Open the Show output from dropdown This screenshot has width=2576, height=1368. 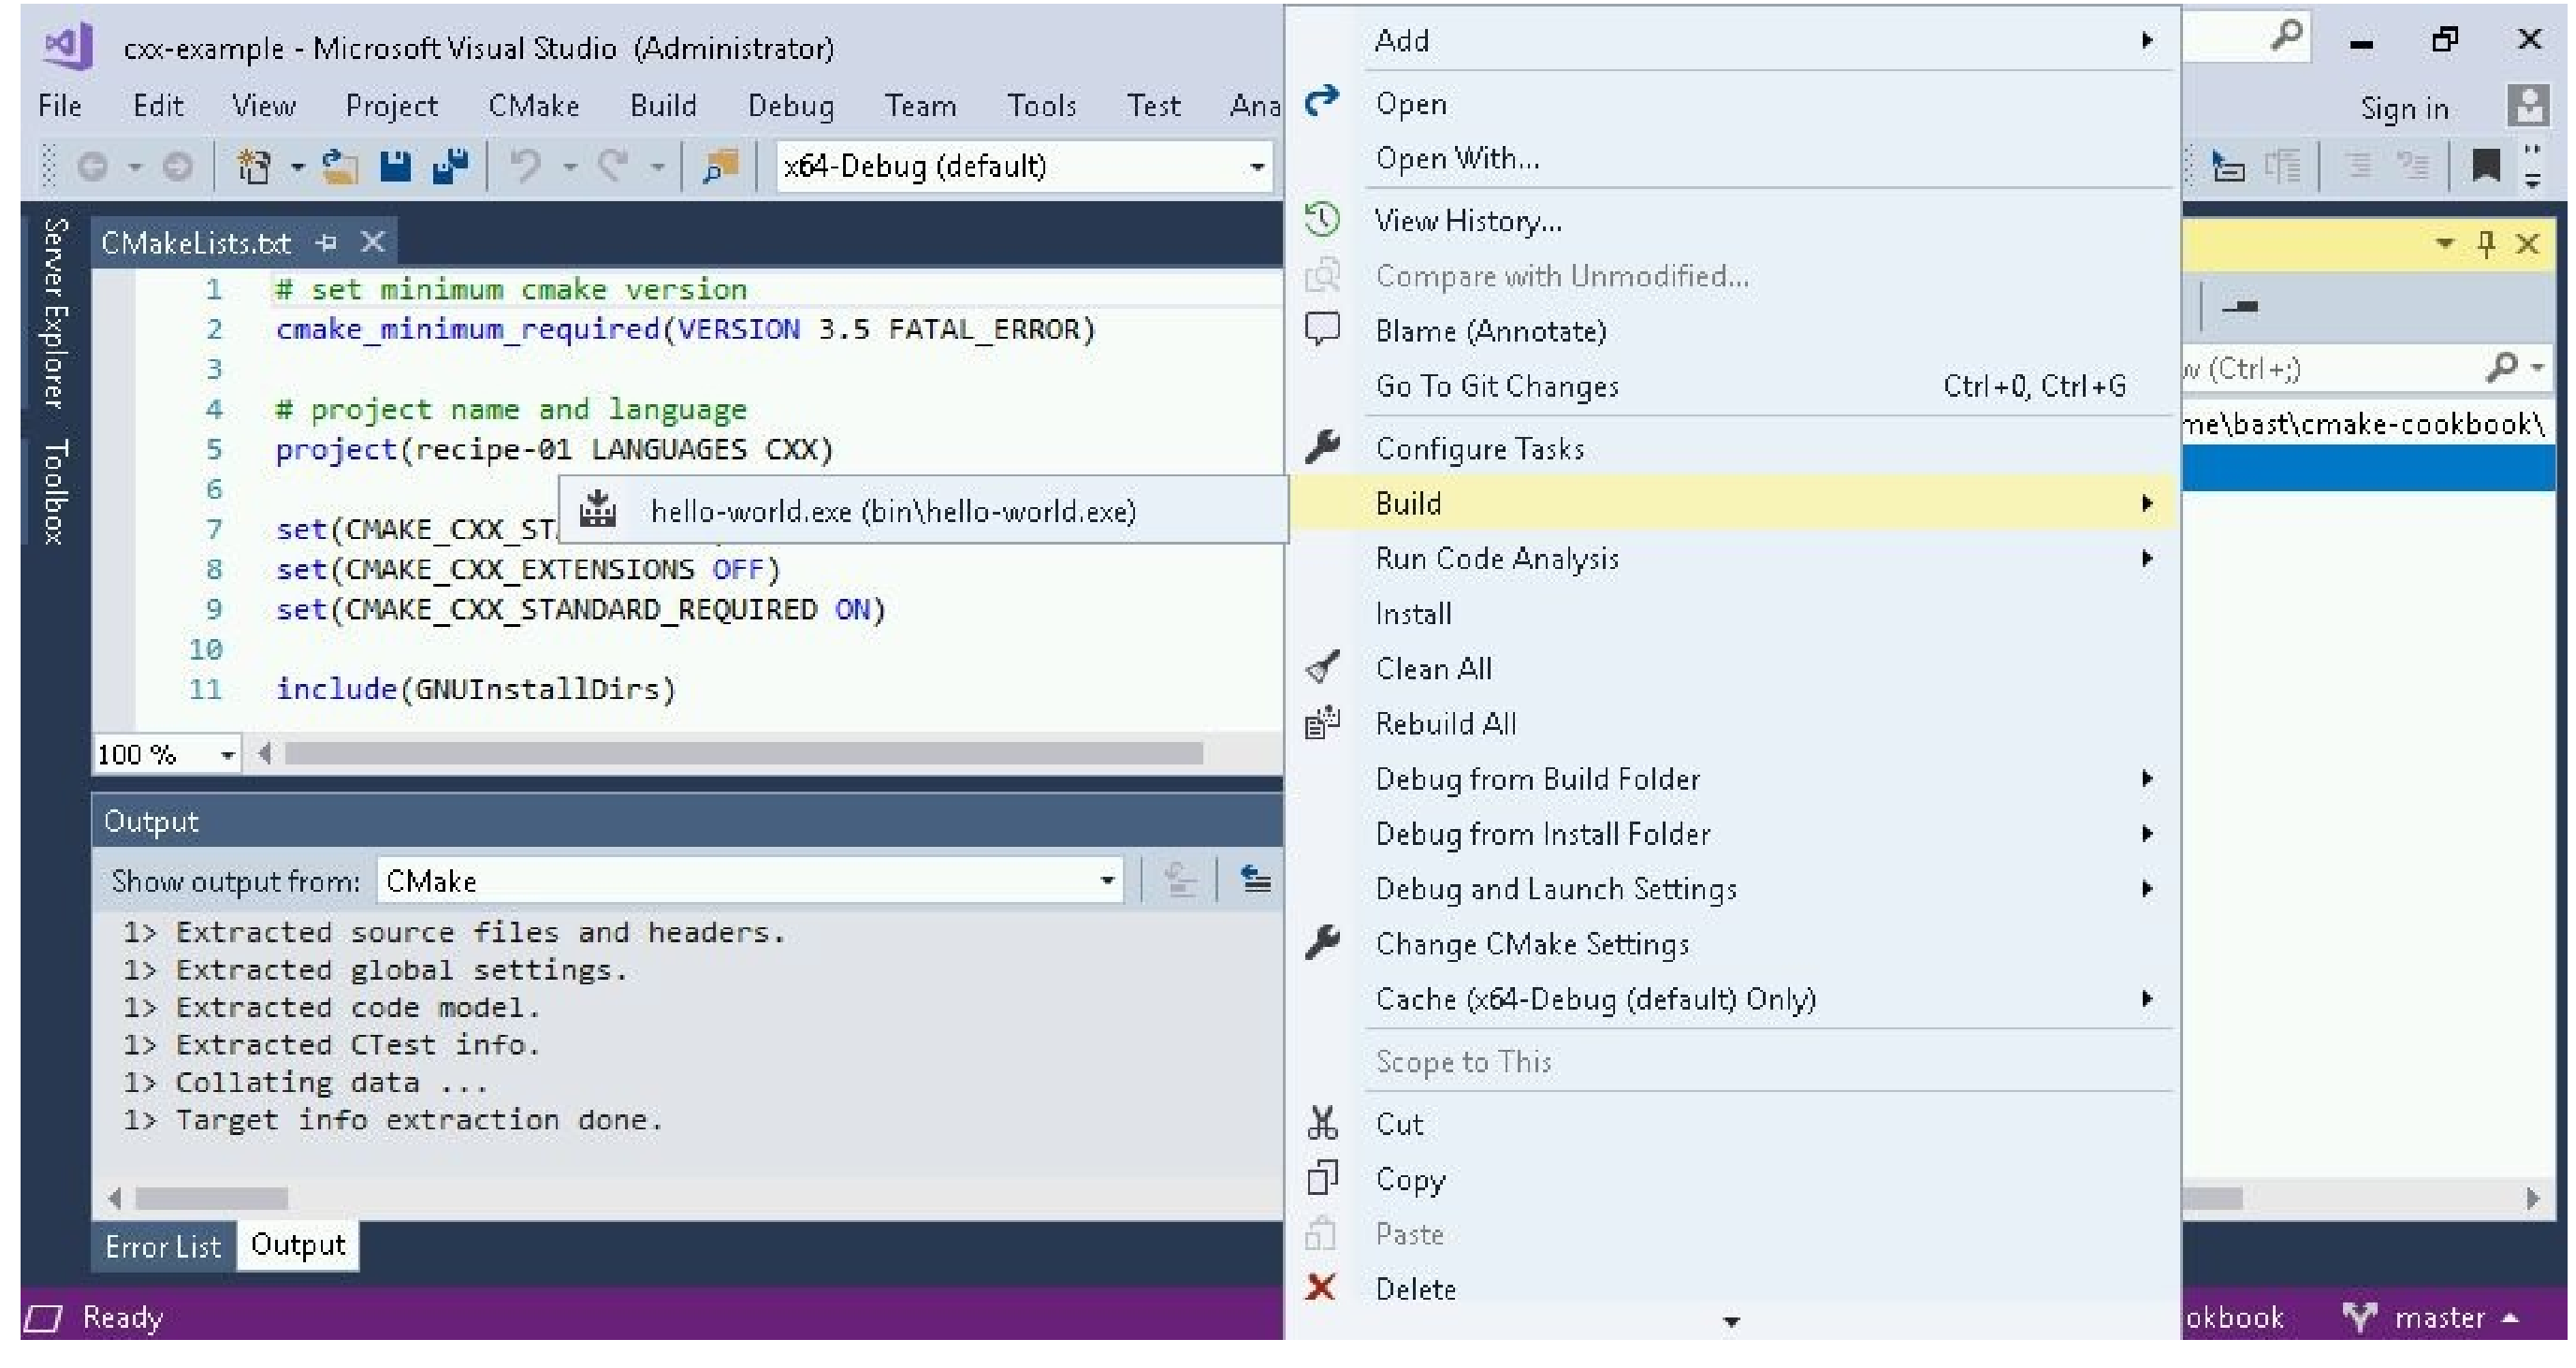(x=1106, y=881)
